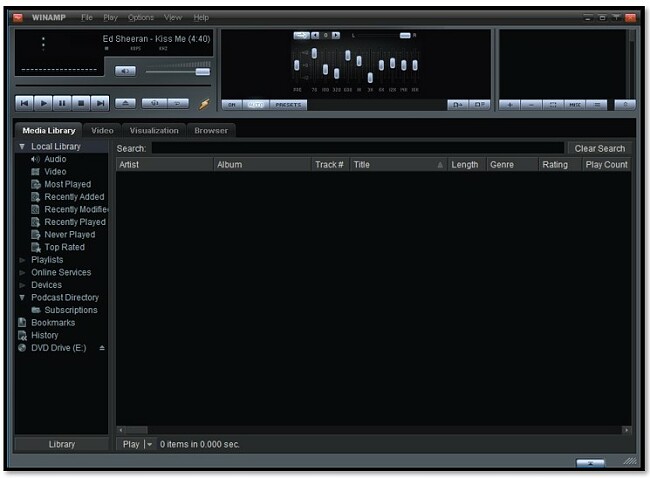Click the left arrow above the equalizer
This screenshot has height=478, width=650.
tap(315, 36)
